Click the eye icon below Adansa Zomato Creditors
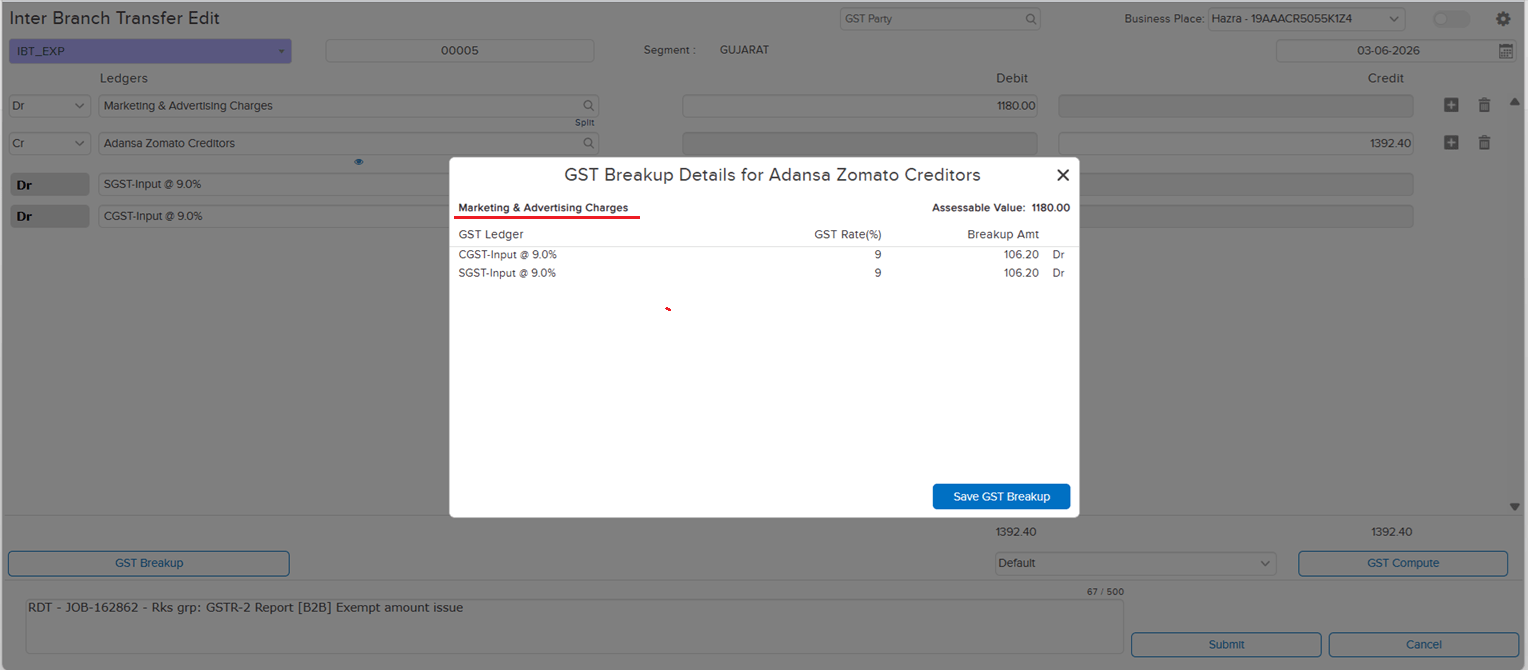This screenshot has height=670, width=1528. pos(358,162)
